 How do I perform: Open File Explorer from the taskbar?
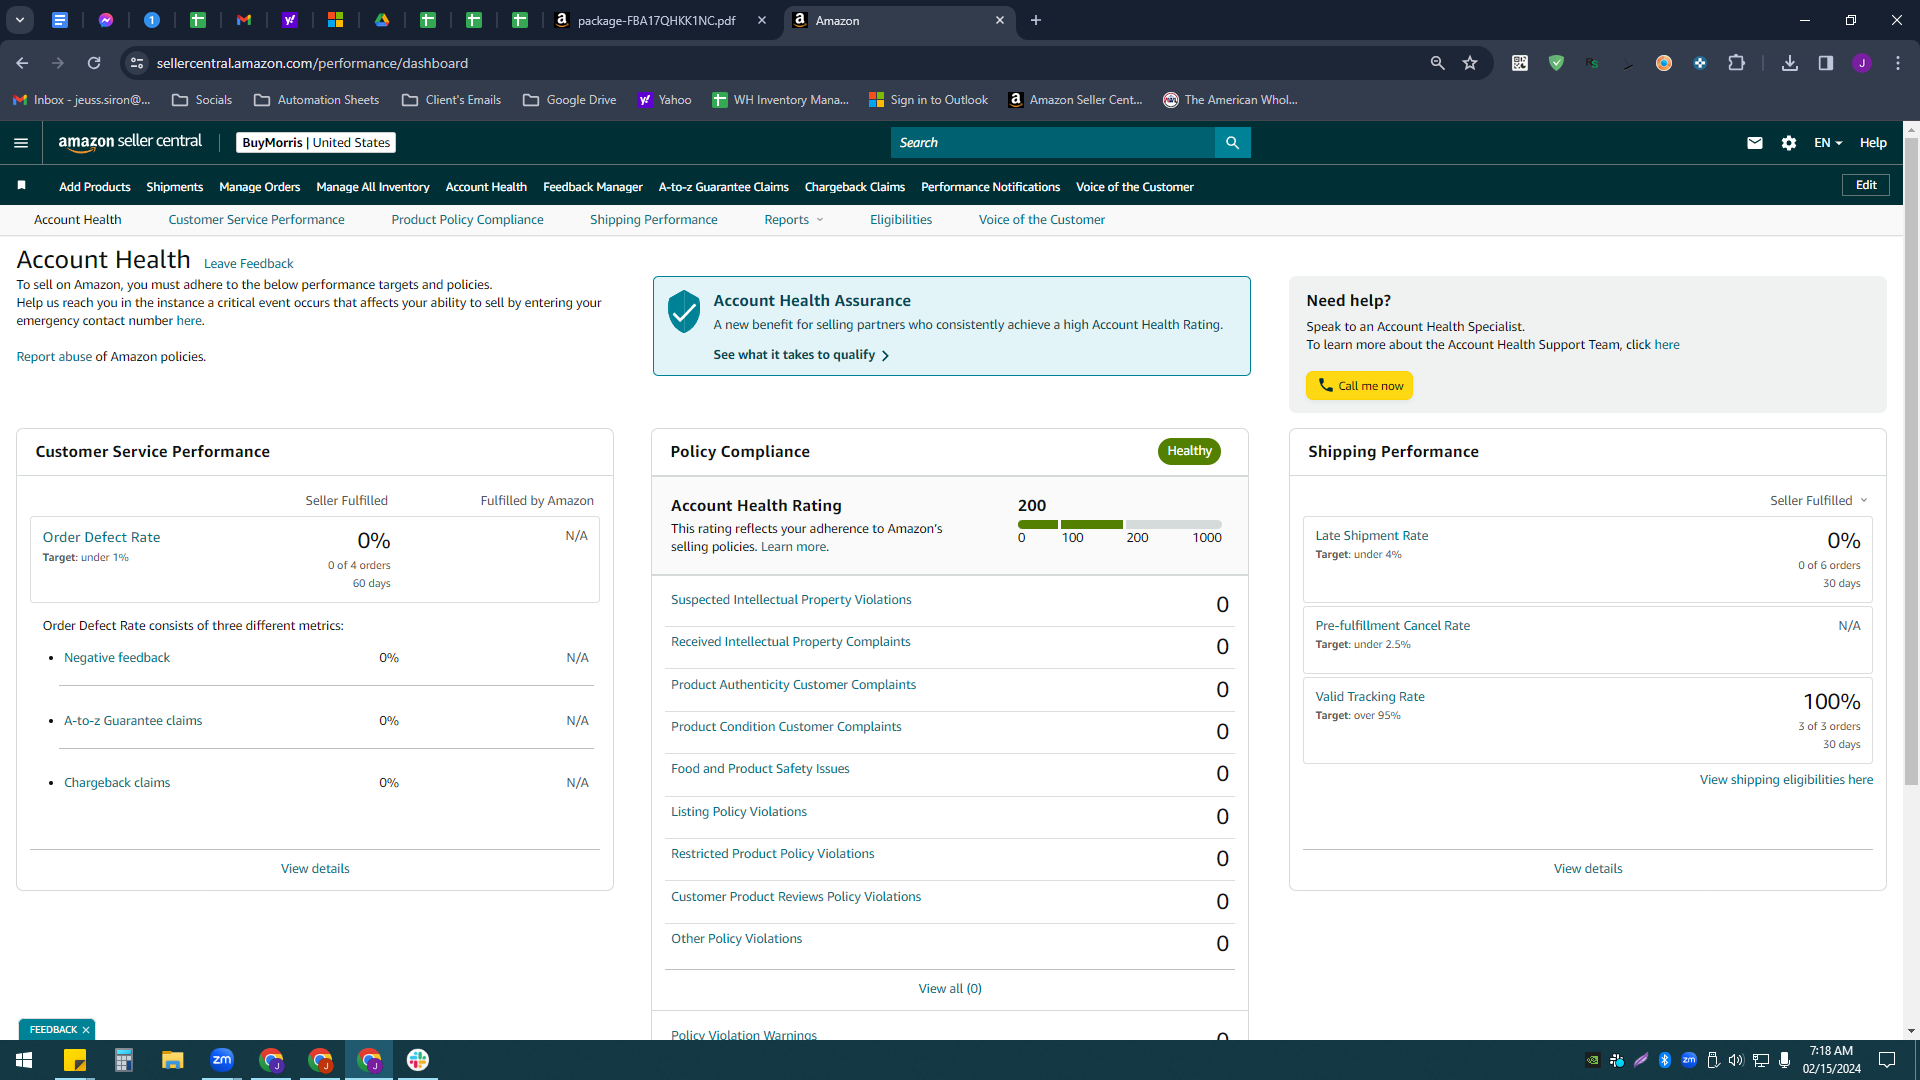coord(172,1060)
